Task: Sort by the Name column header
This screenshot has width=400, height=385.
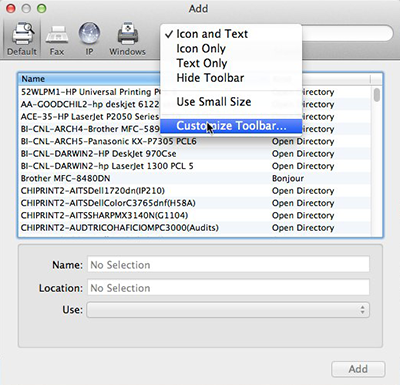Action: pyautogui.click(x=89, y=79)
